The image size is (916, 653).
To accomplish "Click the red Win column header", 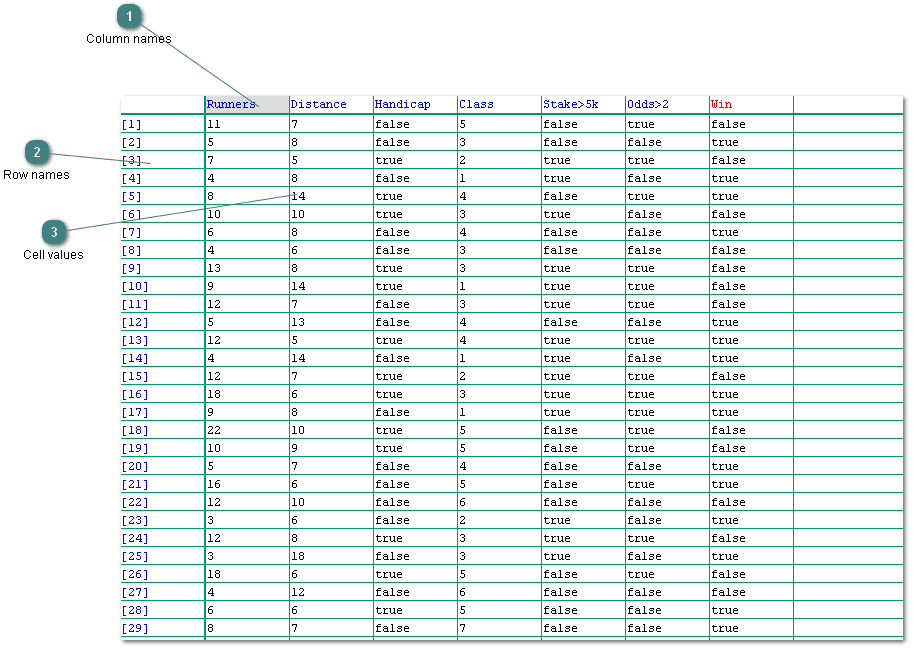I will 721,104.
